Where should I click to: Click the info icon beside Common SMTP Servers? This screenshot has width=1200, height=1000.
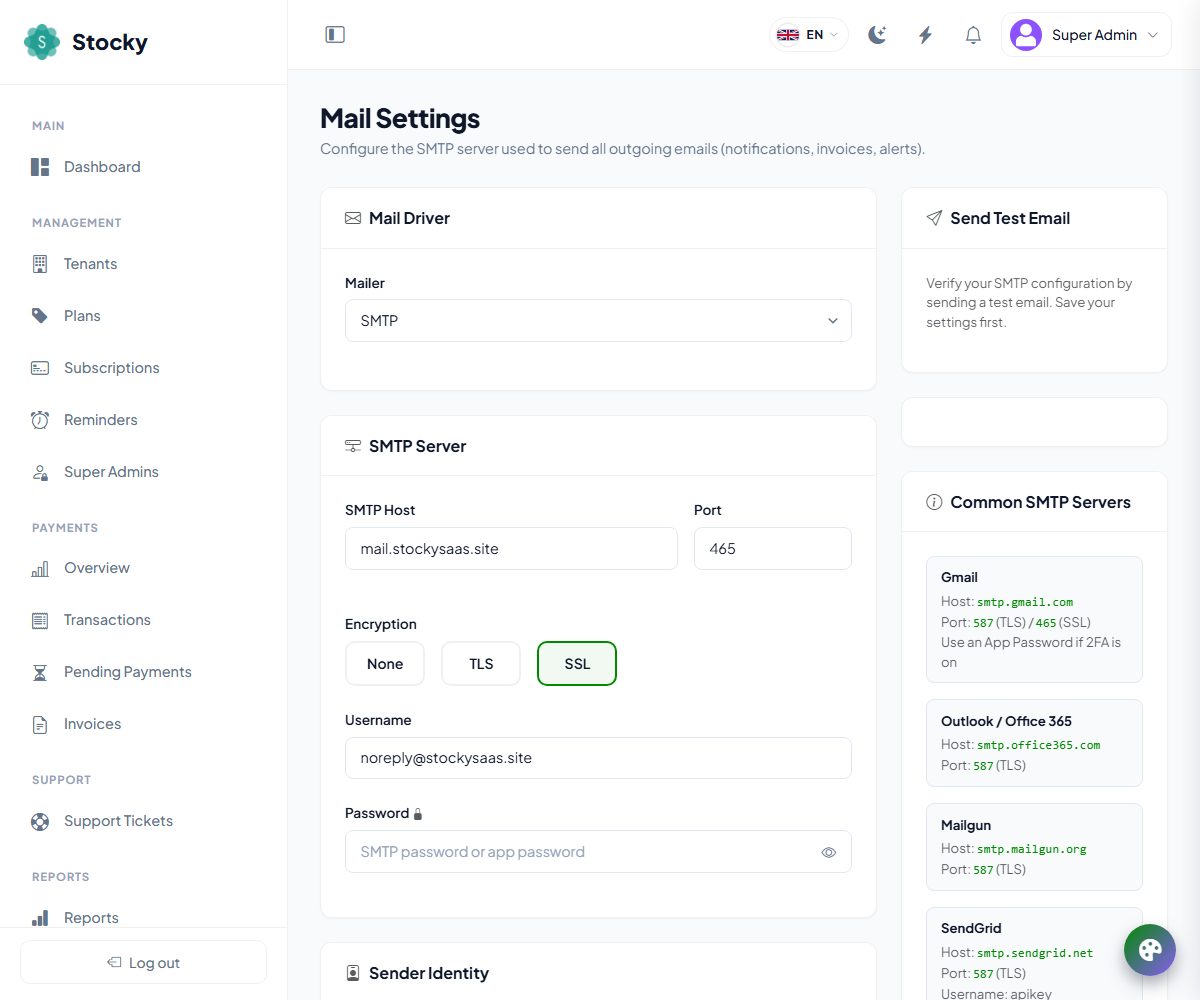tap(934, 502)
